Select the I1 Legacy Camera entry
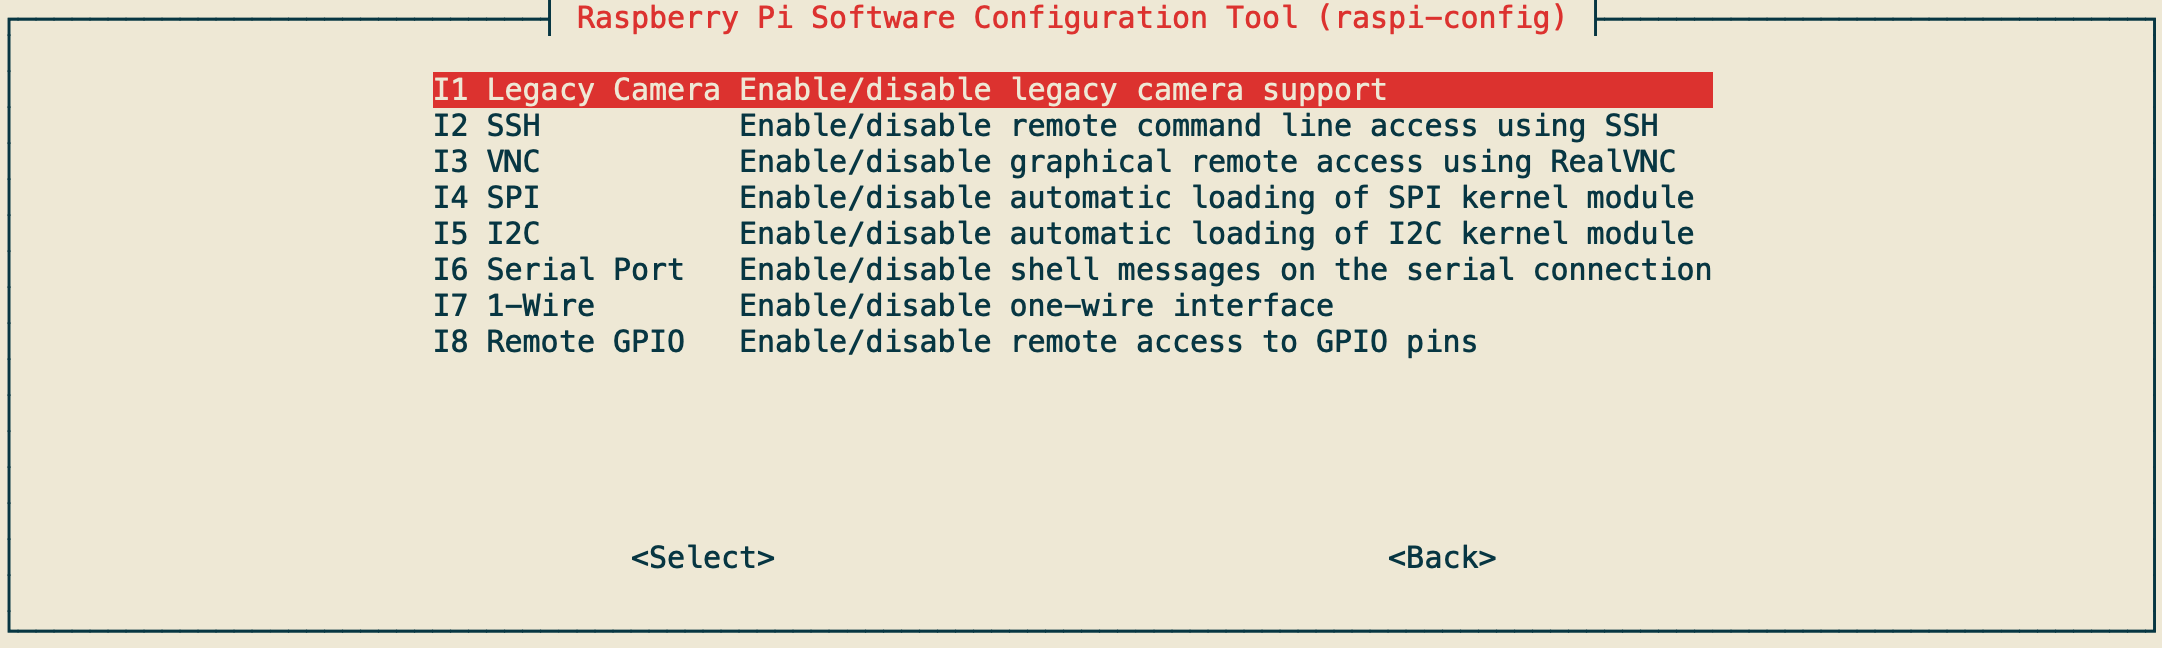The width and height of the screenshot is (2162, 648). click(x=1072, y=90)
